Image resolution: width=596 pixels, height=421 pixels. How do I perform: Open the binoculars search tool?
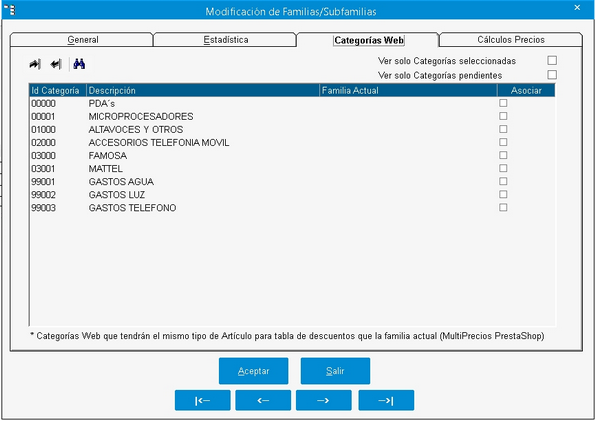pyautogui.click(x=79, y=64)
